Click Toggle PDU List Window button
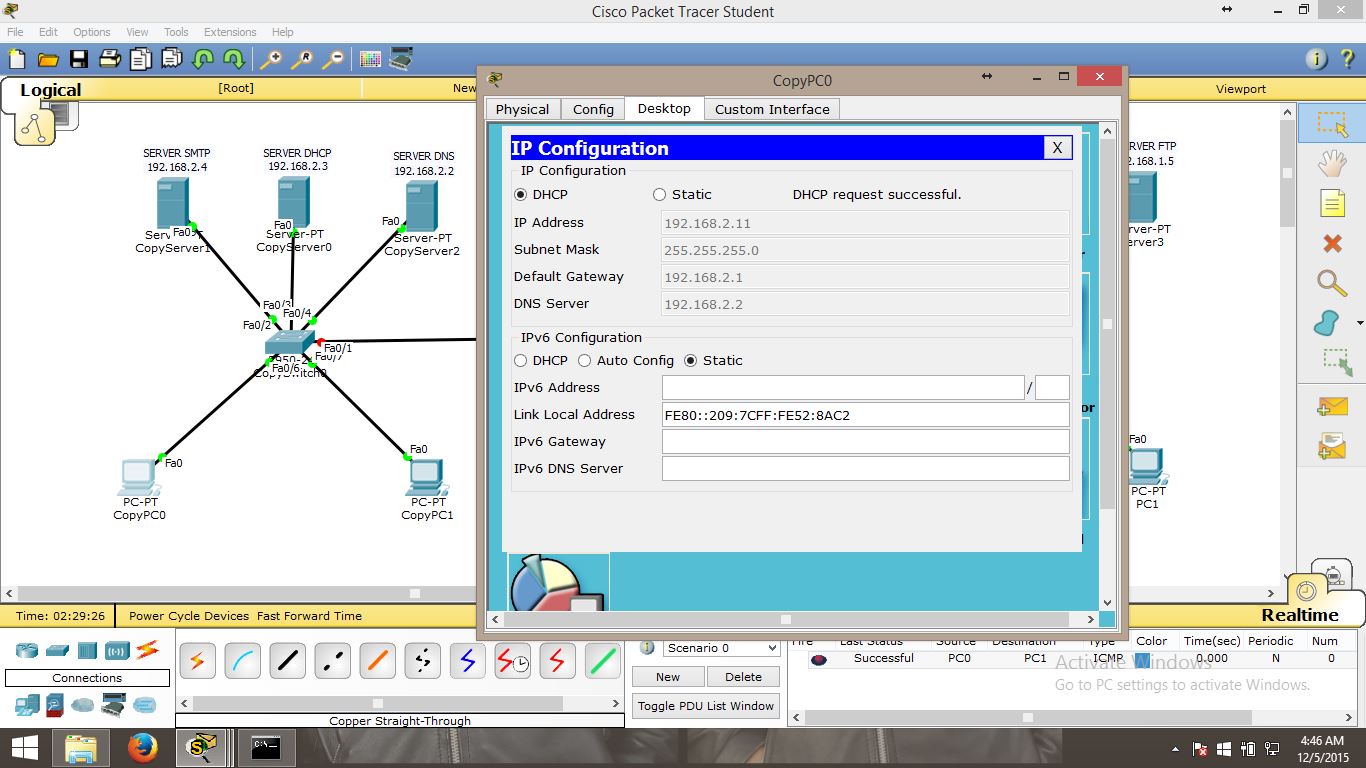The width and height of the screenshot is (1366, 768). 706,706
